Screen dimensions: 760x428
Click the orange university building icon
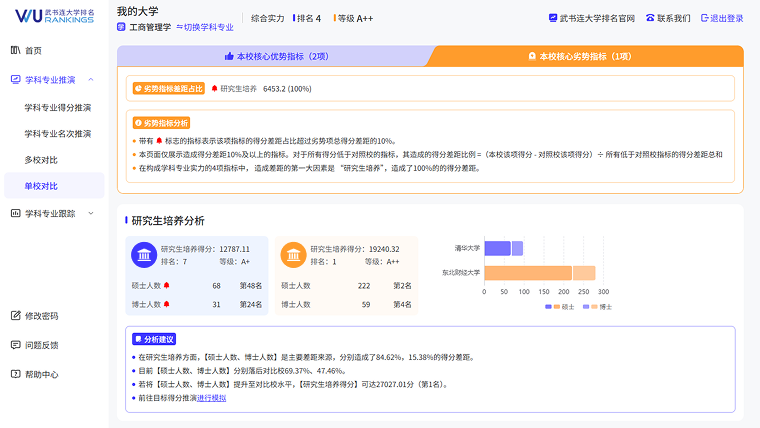pyautogui.click(x=293, y=255)
